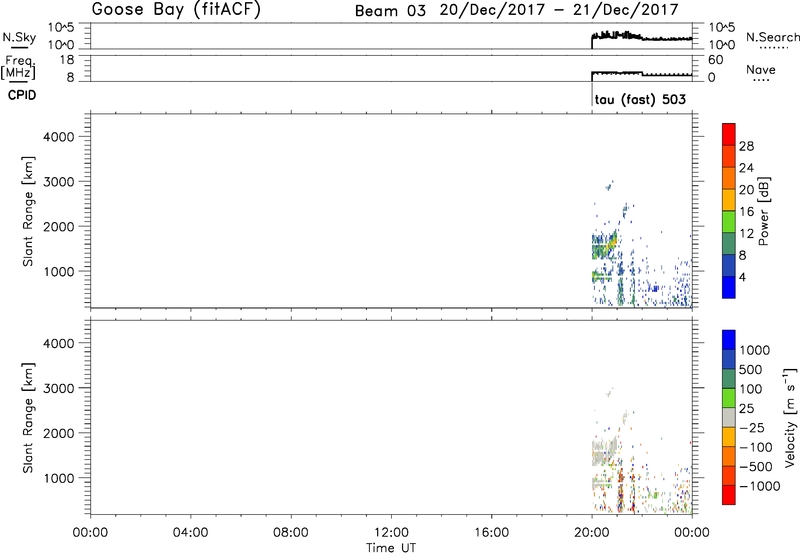Select the red top segment of power colorbar
This screenshot has height=554, width=800.
[729, 134]
